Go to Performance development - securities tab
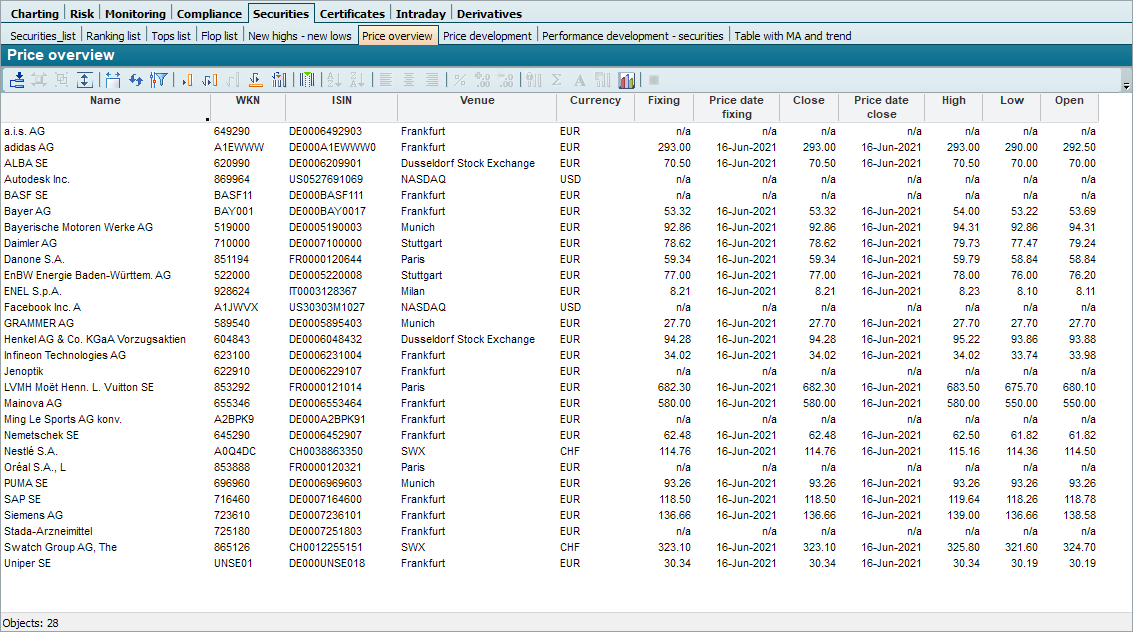Image resolution: width=1133 pixels, height=632 pixels. click(632, 36)
